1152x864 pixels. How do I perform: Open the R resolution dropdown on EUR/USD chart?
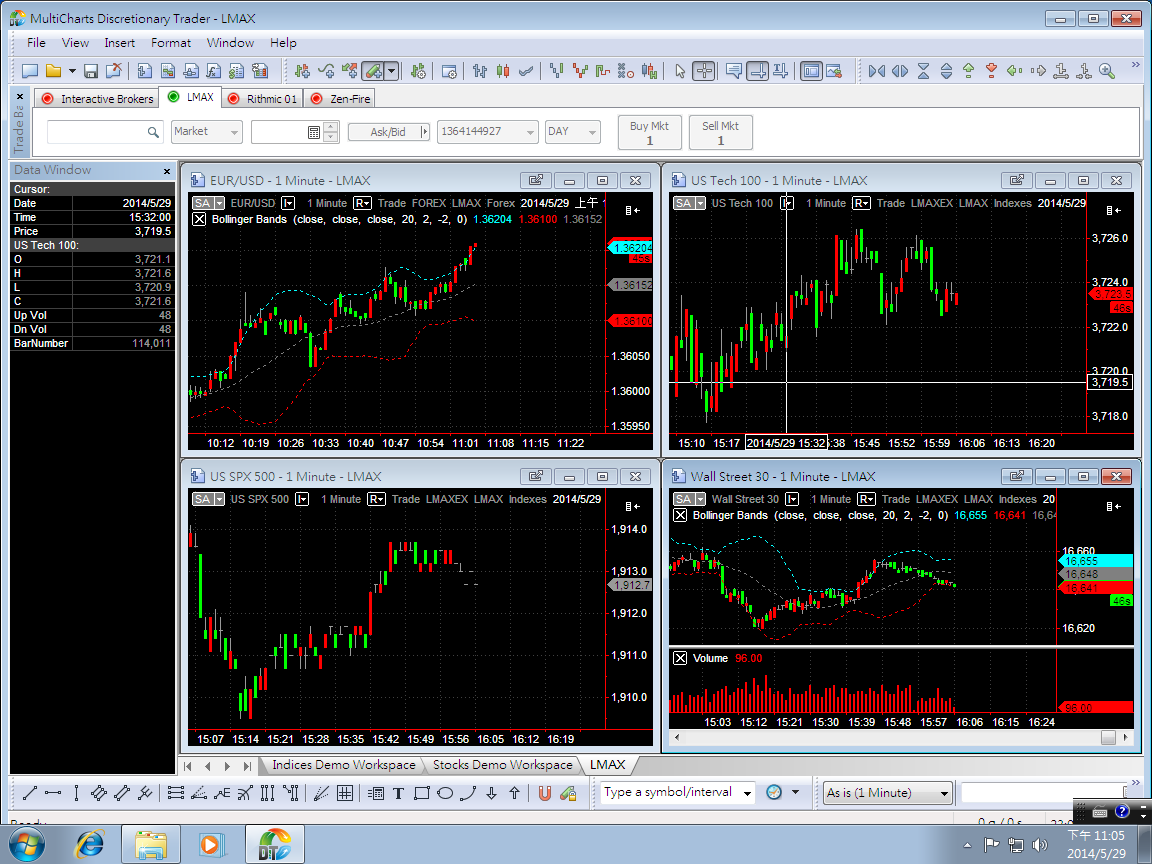pyautogui.click(x=362, y=203)
